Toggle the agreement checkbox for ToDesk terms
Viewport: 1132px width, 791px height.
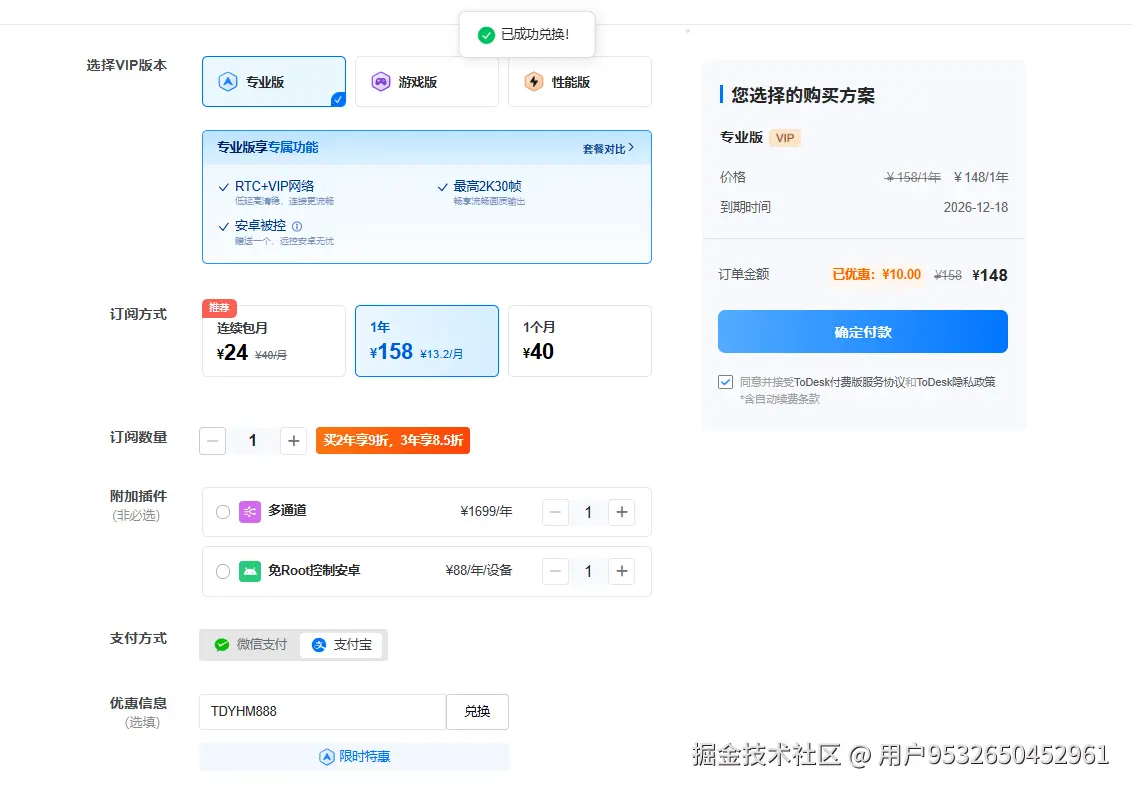click(726, 382)
